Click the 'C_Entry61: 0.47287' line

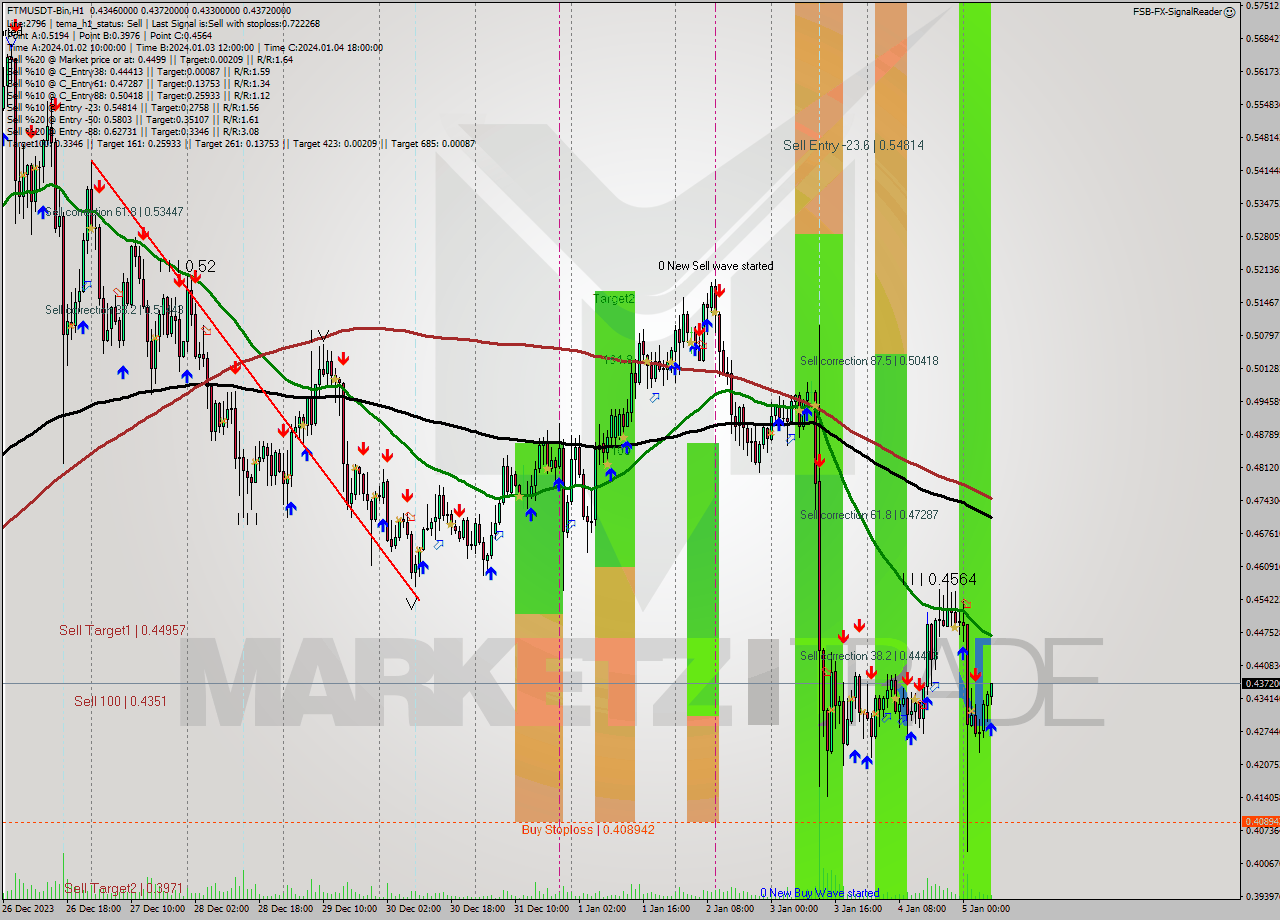pyautogui.click(x=138, y=83)
